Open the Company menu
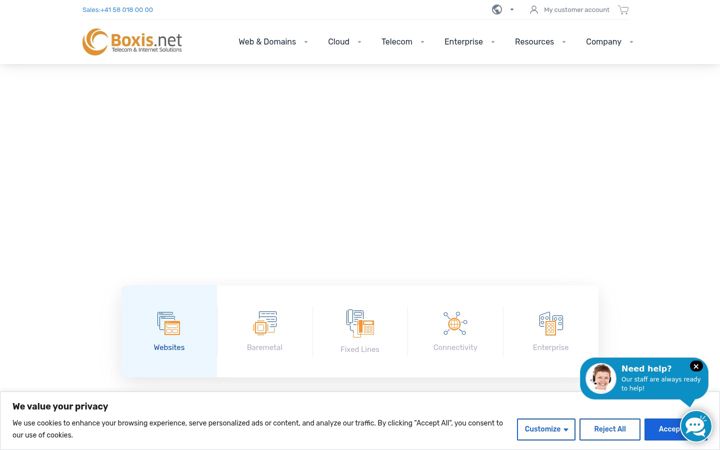 point(603,42)
